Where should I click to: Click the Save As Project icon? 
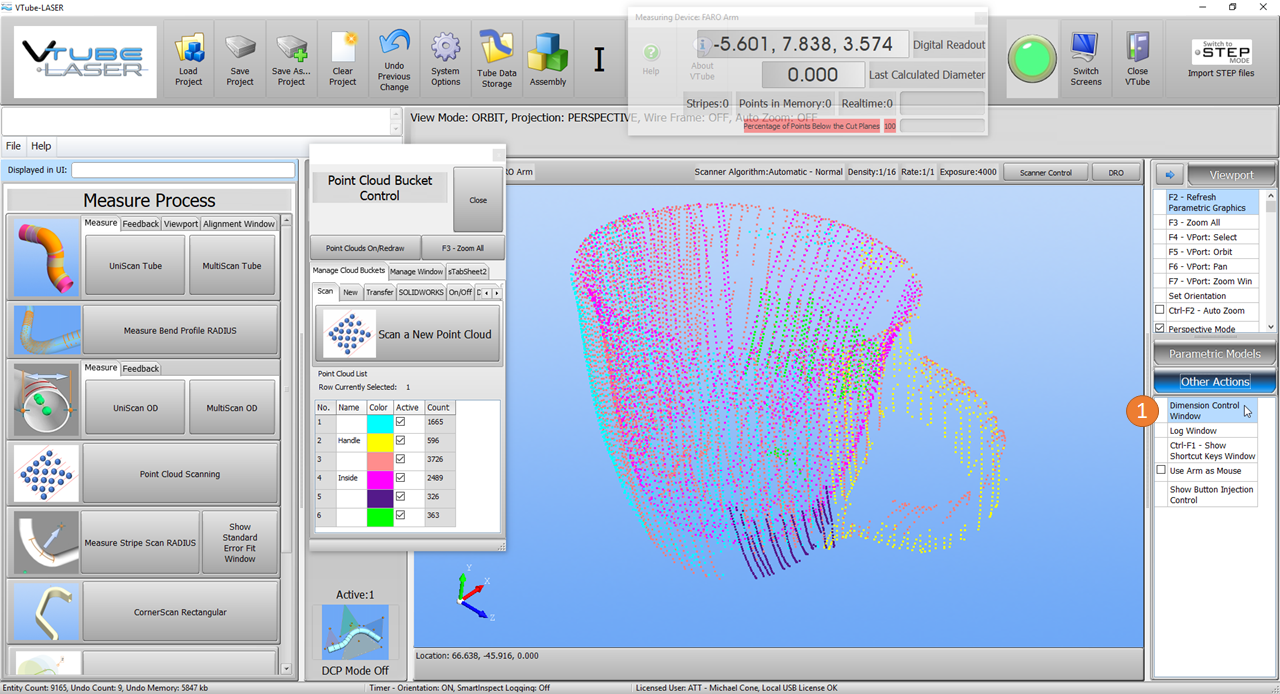tap(291, 60)
